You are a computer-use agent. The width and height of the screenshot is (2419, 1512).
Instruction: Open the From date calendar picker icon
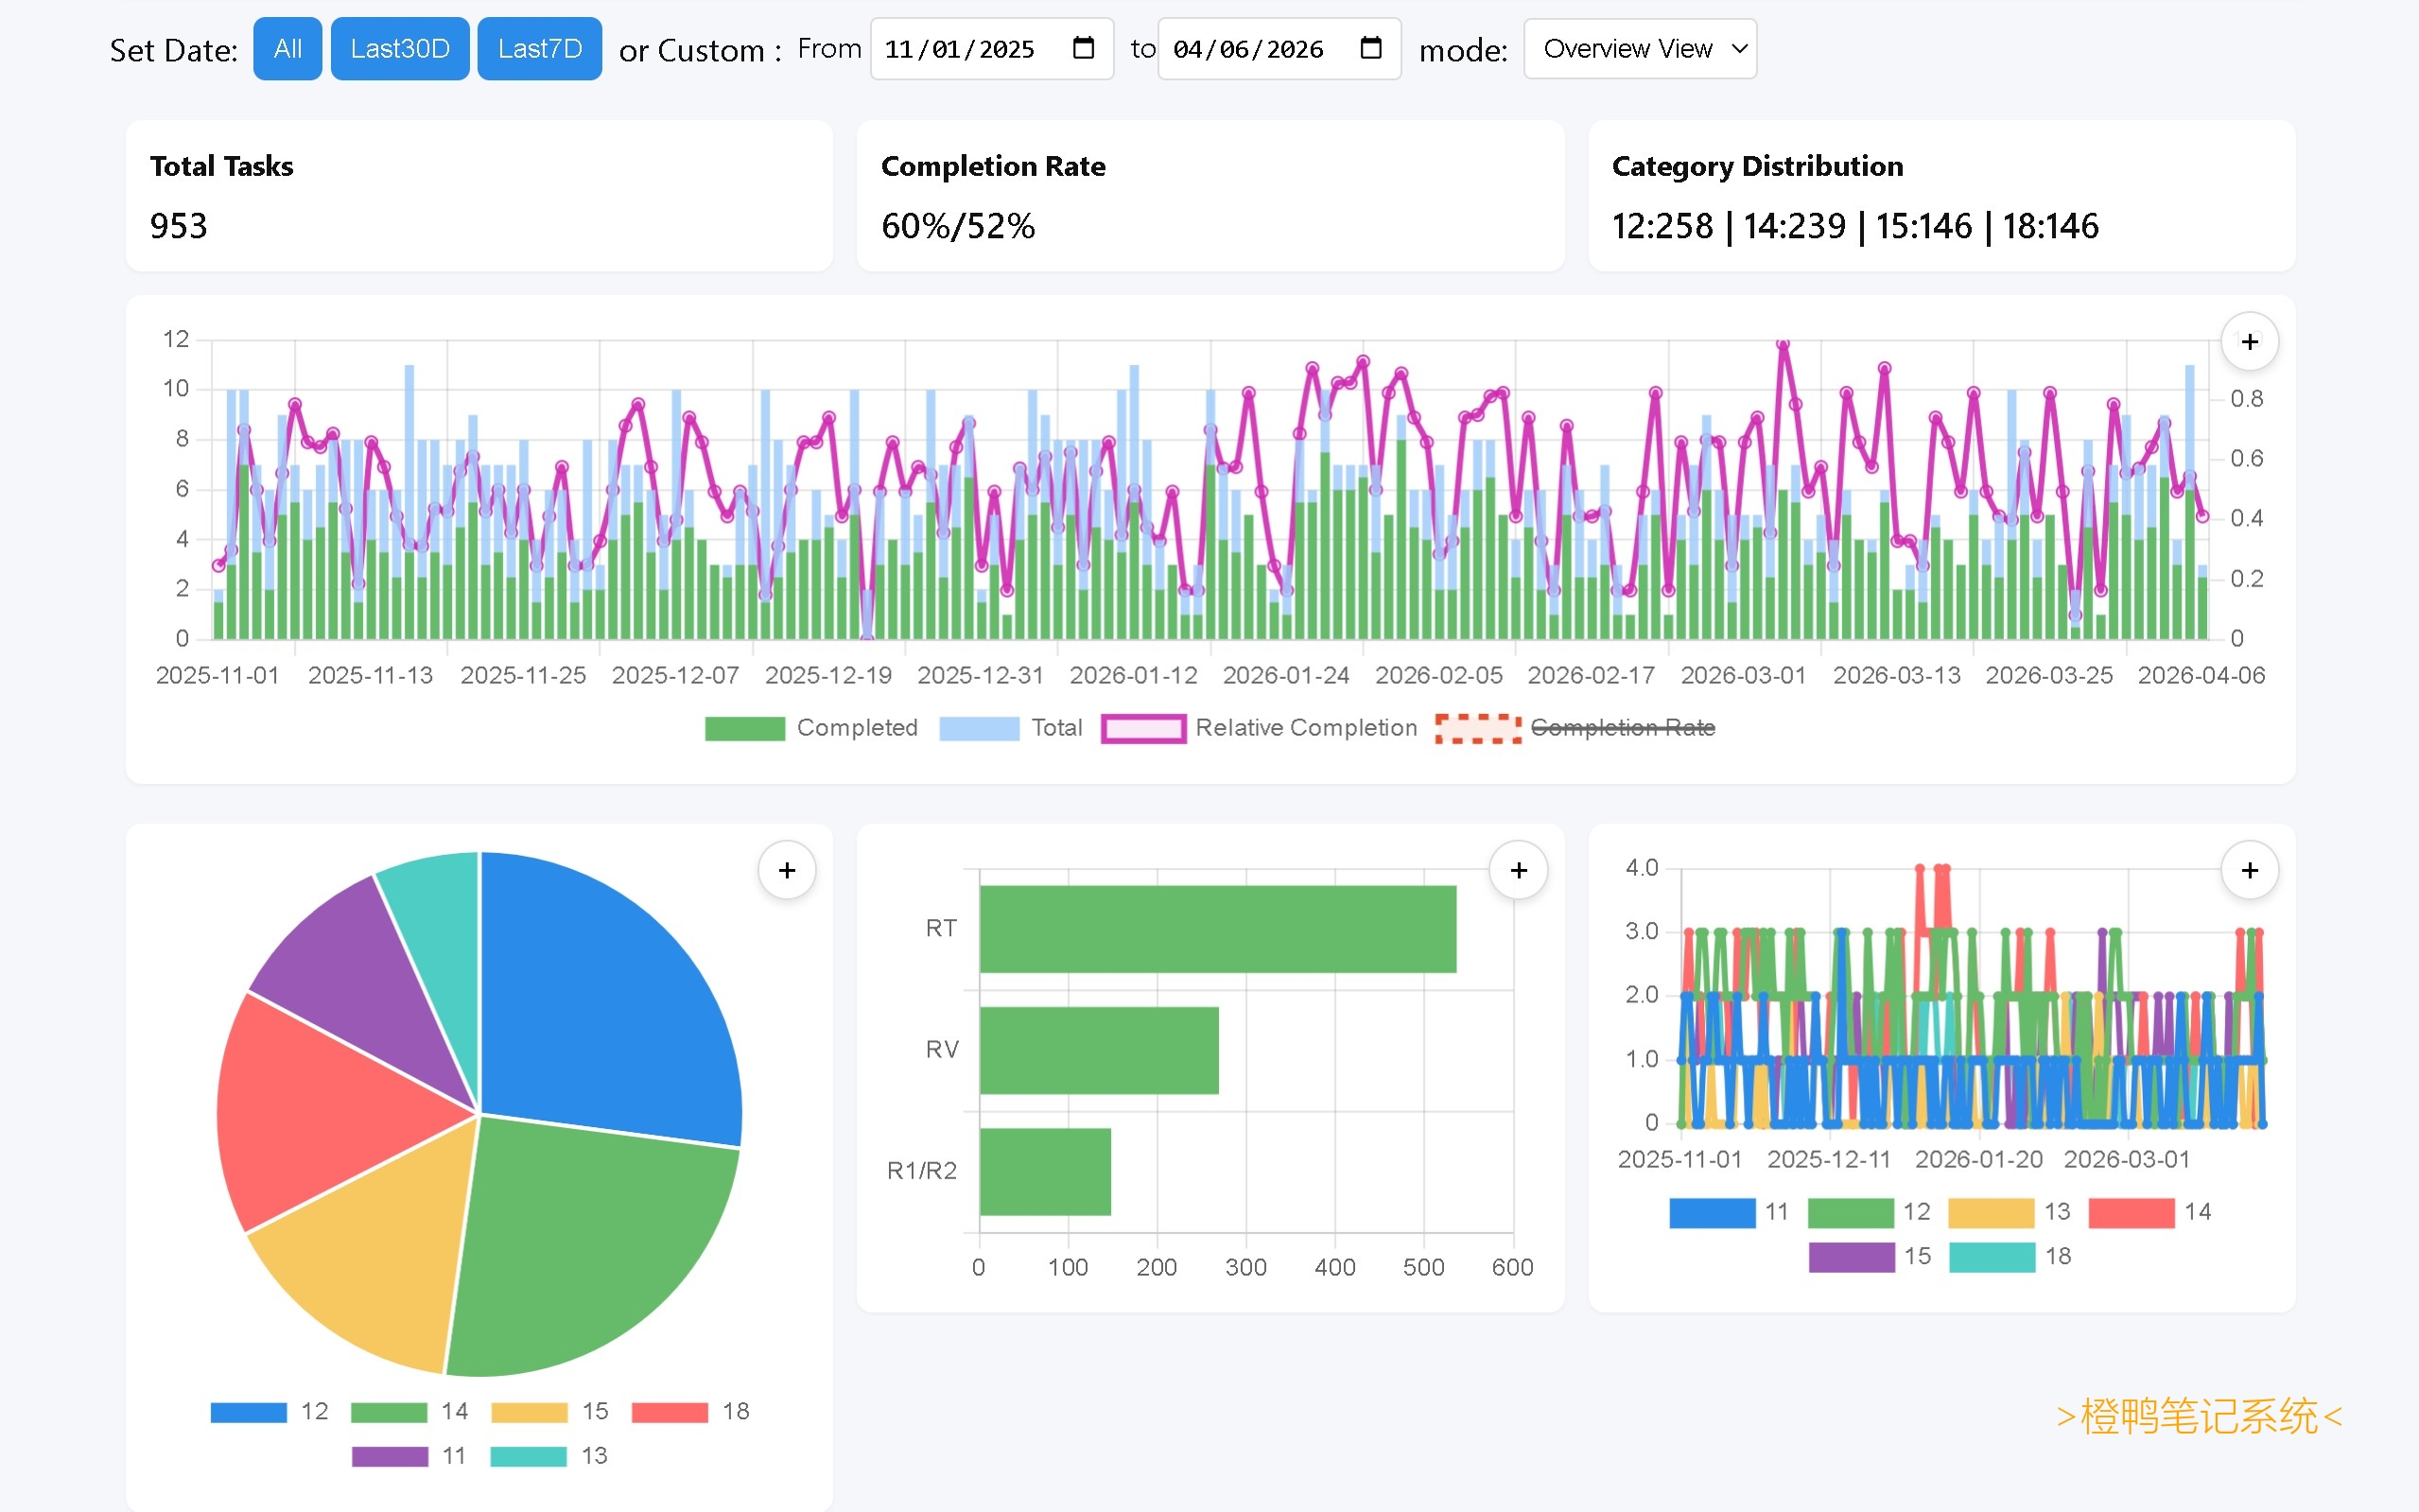tap(1083, 48)
